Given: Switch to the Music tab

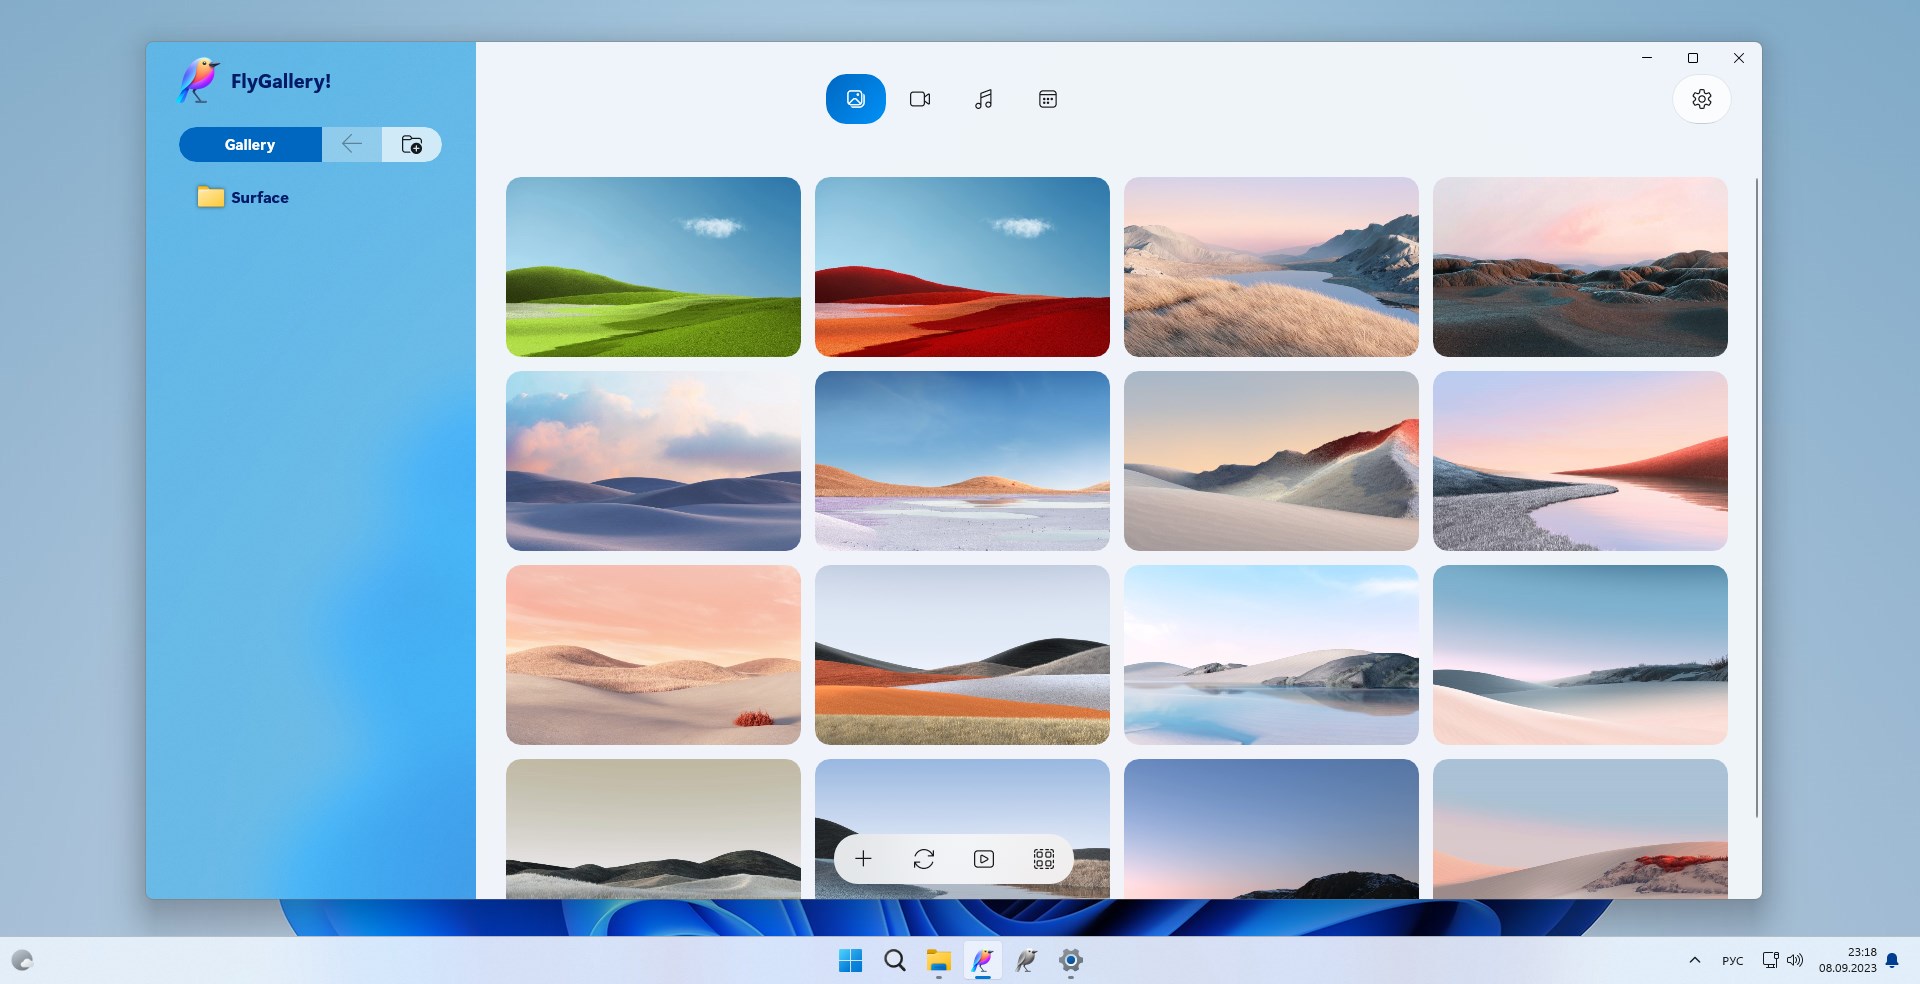Looking at the screenshot, I should point(984,99).
